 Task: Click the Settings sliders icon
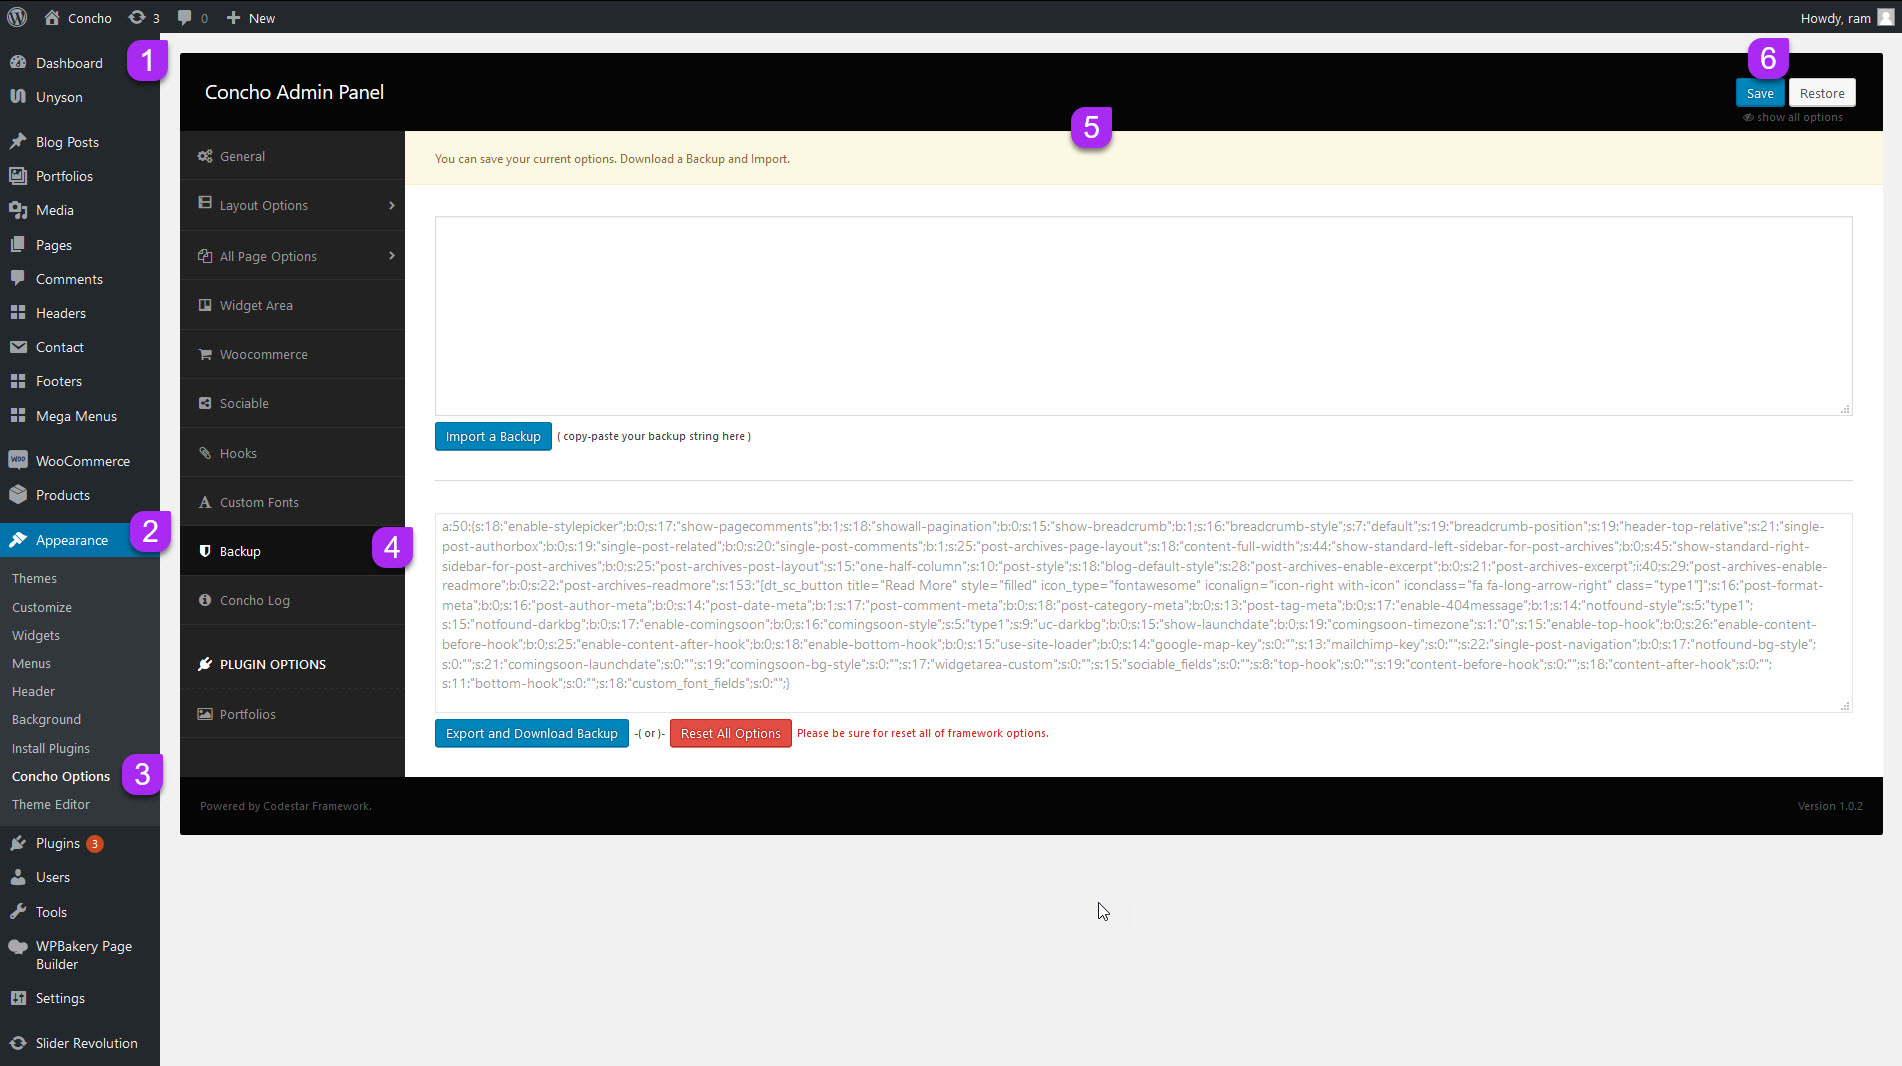pos(18,998)
